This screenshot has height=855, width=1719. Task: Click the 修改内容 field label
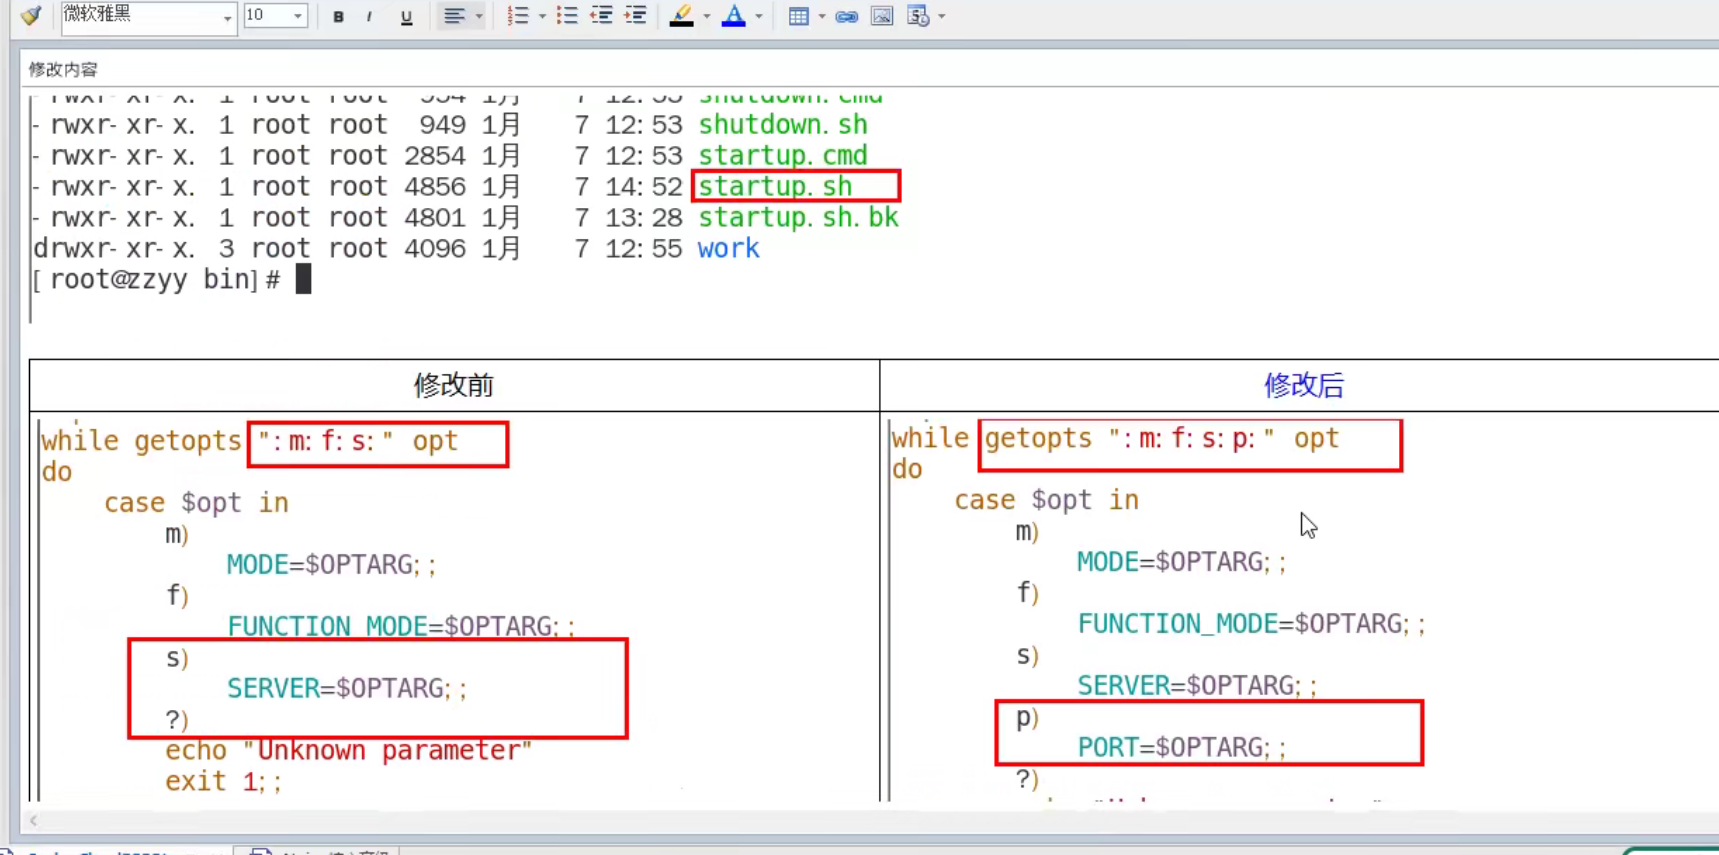(63, 69)
